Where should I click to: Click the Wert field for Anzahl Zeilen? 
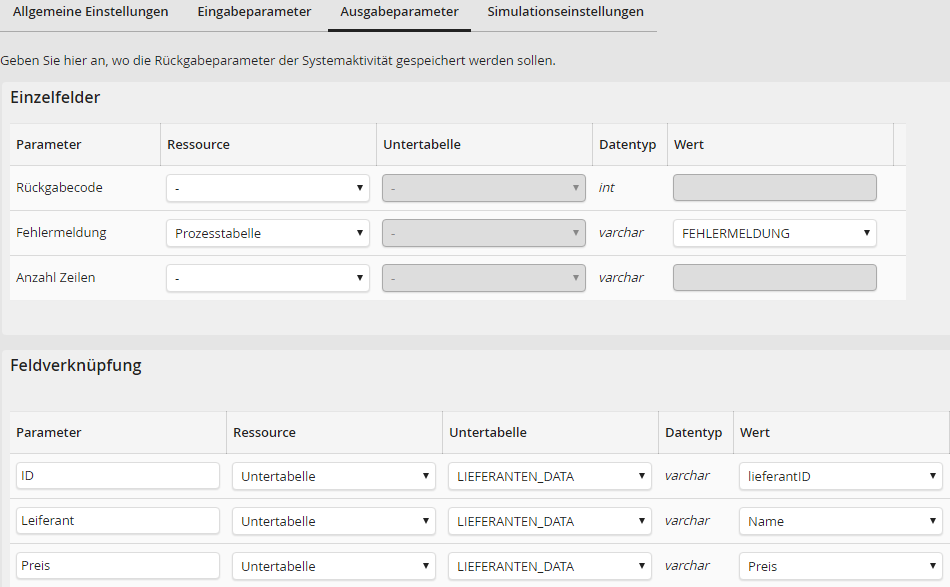tap(774, 278)
